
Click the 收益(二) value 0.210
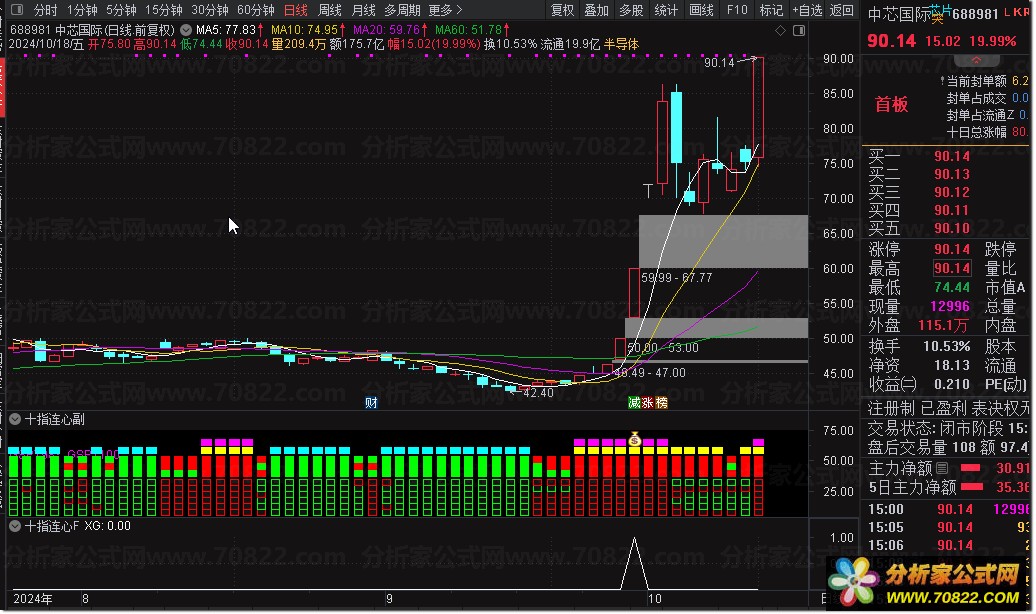(x=951, y=384)
